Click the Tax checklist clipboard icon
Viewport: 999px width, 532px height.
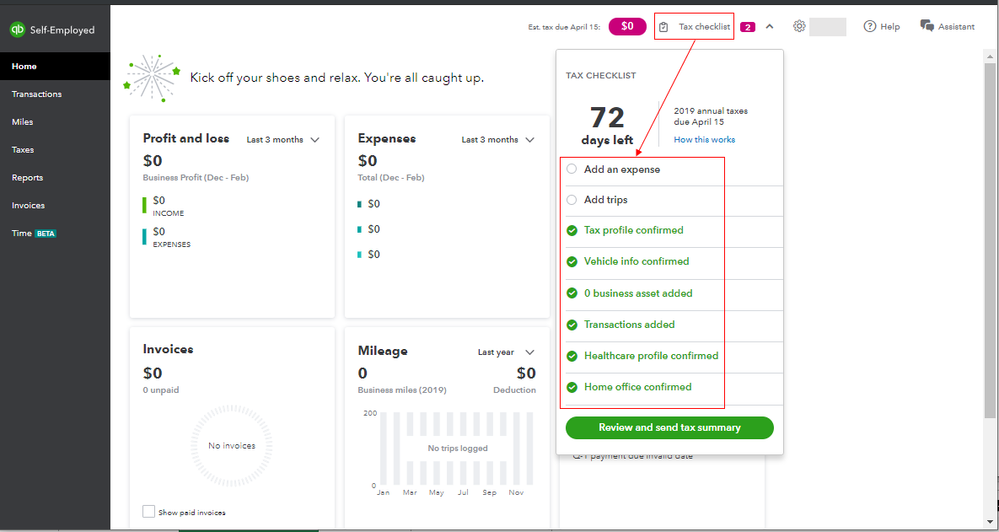pos(664,27)
